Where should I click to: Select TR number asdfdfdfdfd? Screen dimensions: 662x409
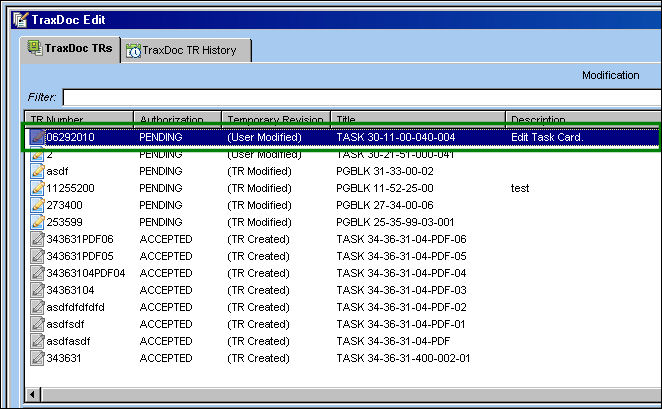(x=76, y=307)
